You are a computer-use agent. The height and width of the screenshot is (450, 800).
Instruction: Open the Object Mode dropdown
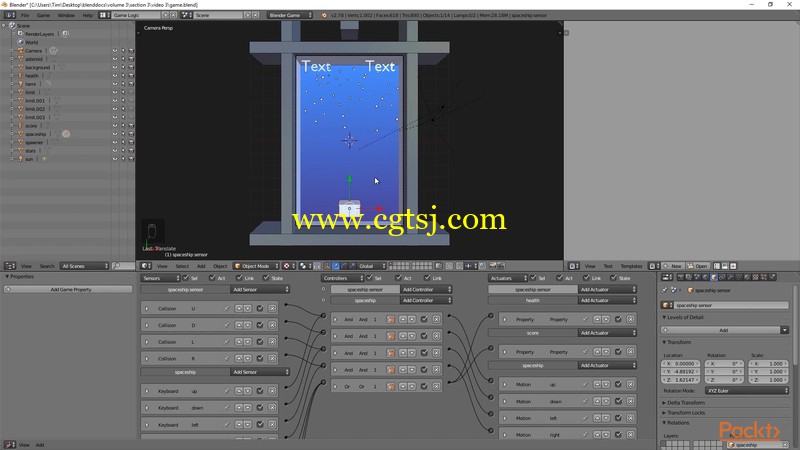tap(256, 266)
